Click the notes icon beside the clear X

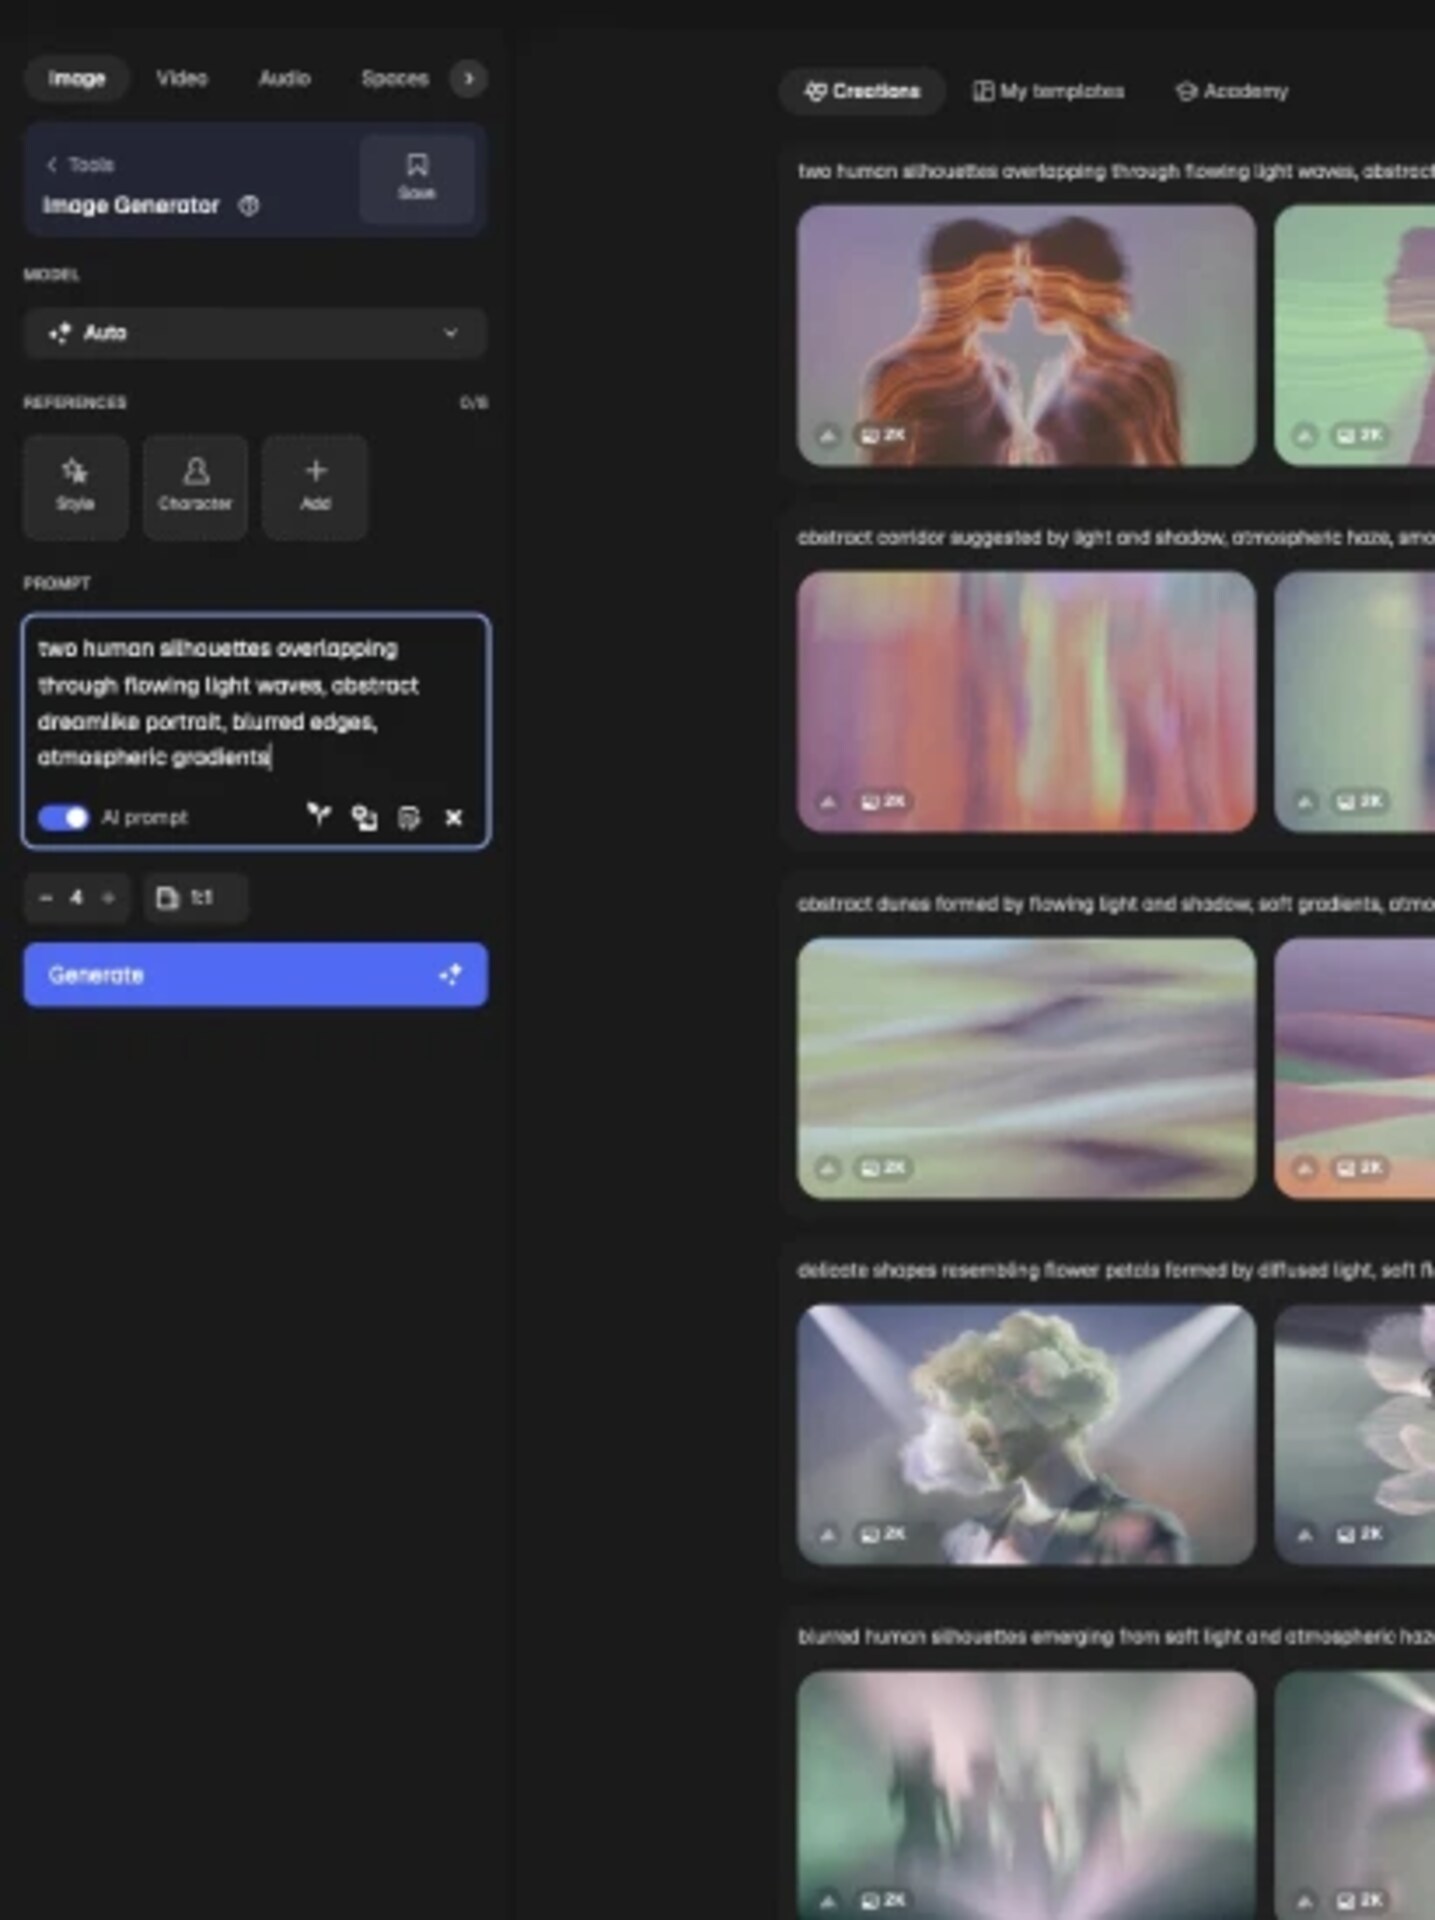point(409,818)
